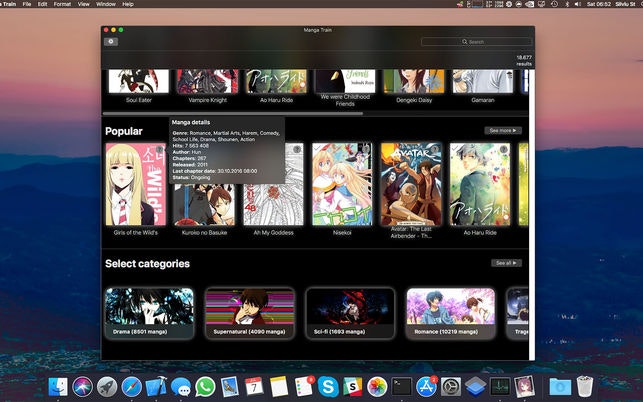Open Launchpad rocket icon in dock
Viewport: 643px width, 402px height.
107,387
